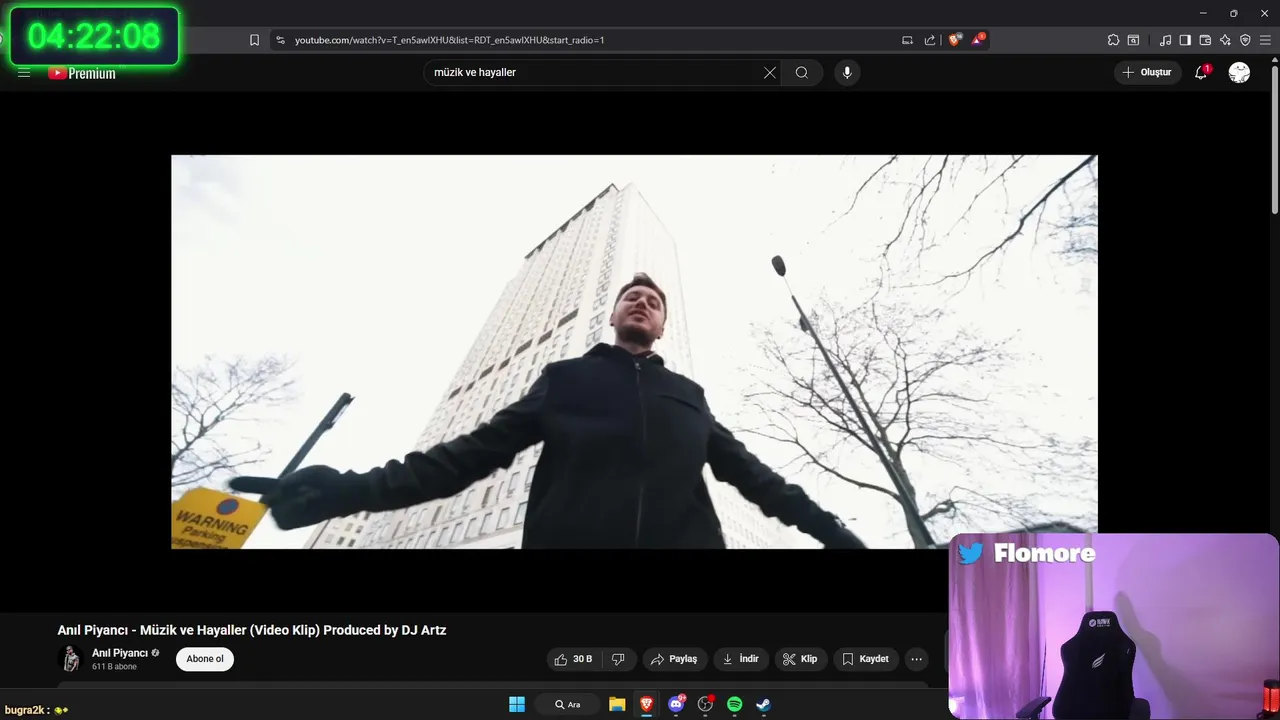Open Brave Rewards triangle icon
The width and height of the screenshot is (1280, 720).
click(978, 40)
